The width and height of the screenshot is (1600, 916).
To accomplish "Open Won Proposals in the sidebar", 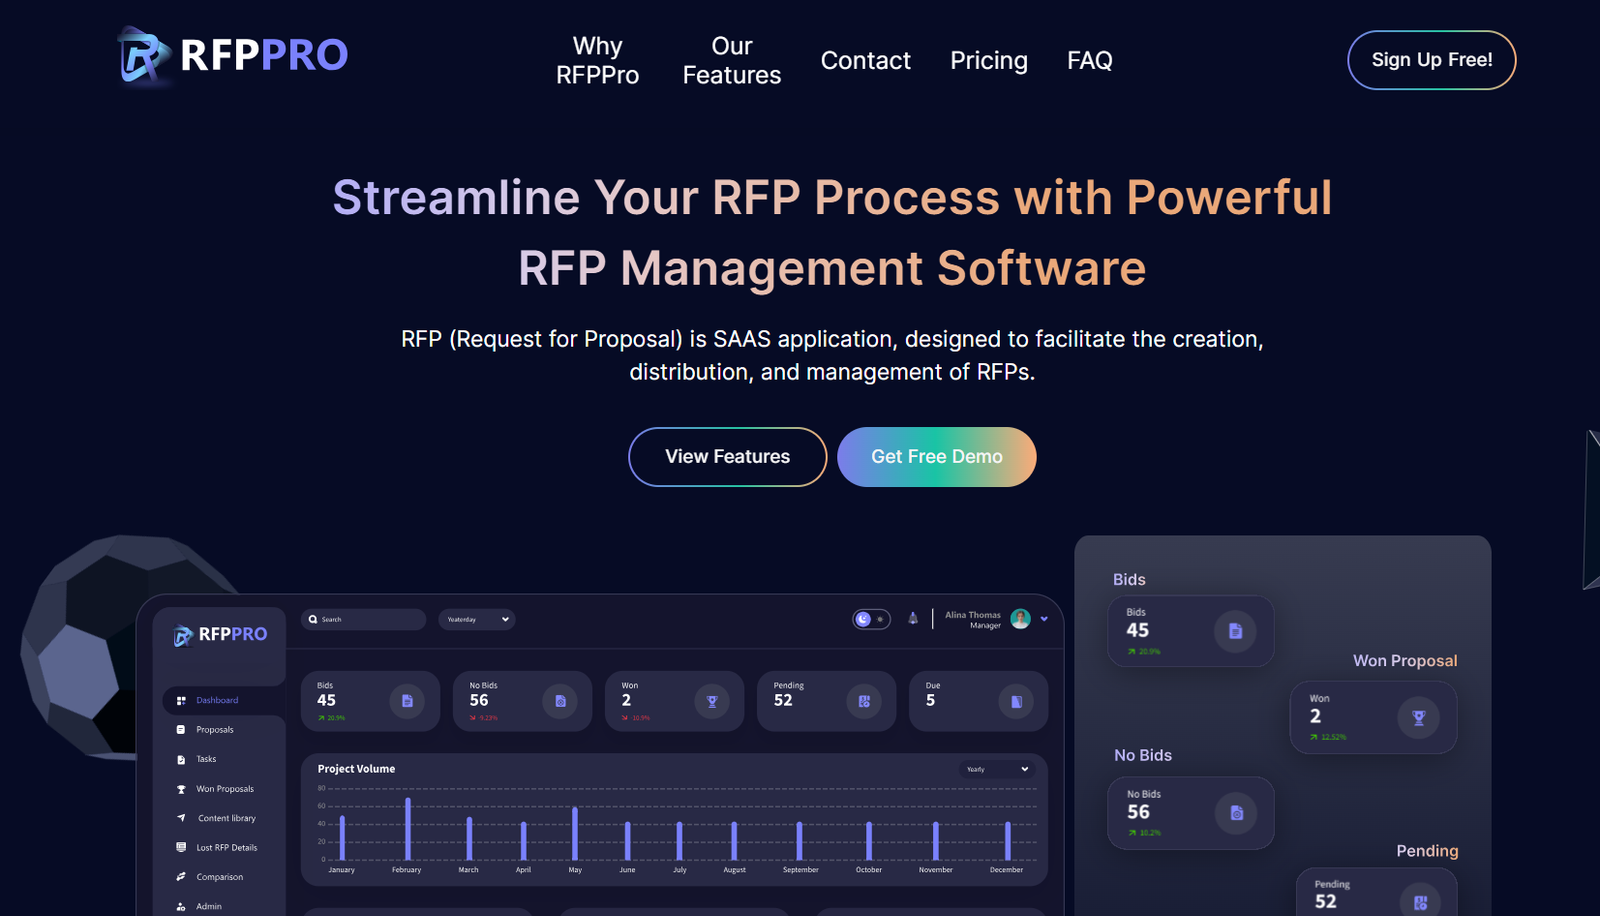I will point(223,789).
